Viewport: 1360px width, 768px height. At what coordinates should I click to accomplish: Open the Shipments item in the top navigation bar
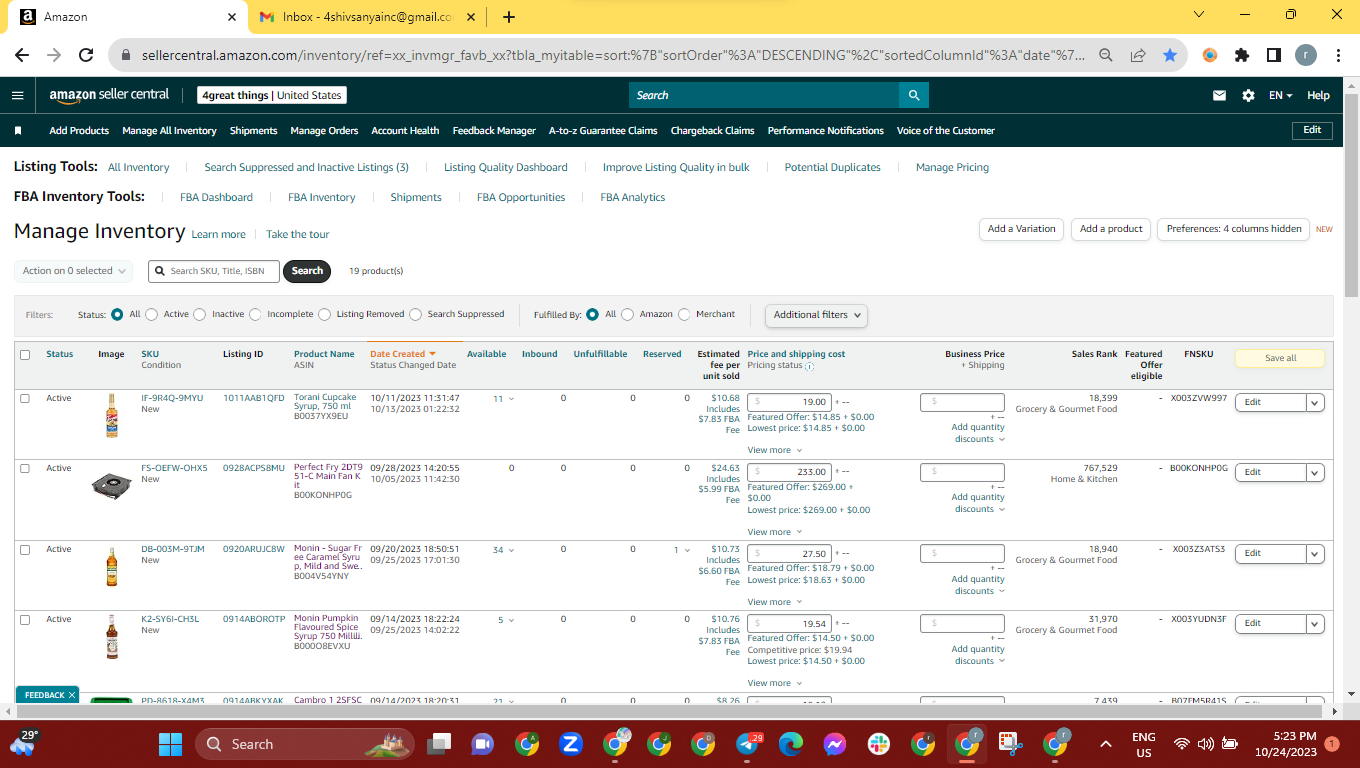coord(253,131)
